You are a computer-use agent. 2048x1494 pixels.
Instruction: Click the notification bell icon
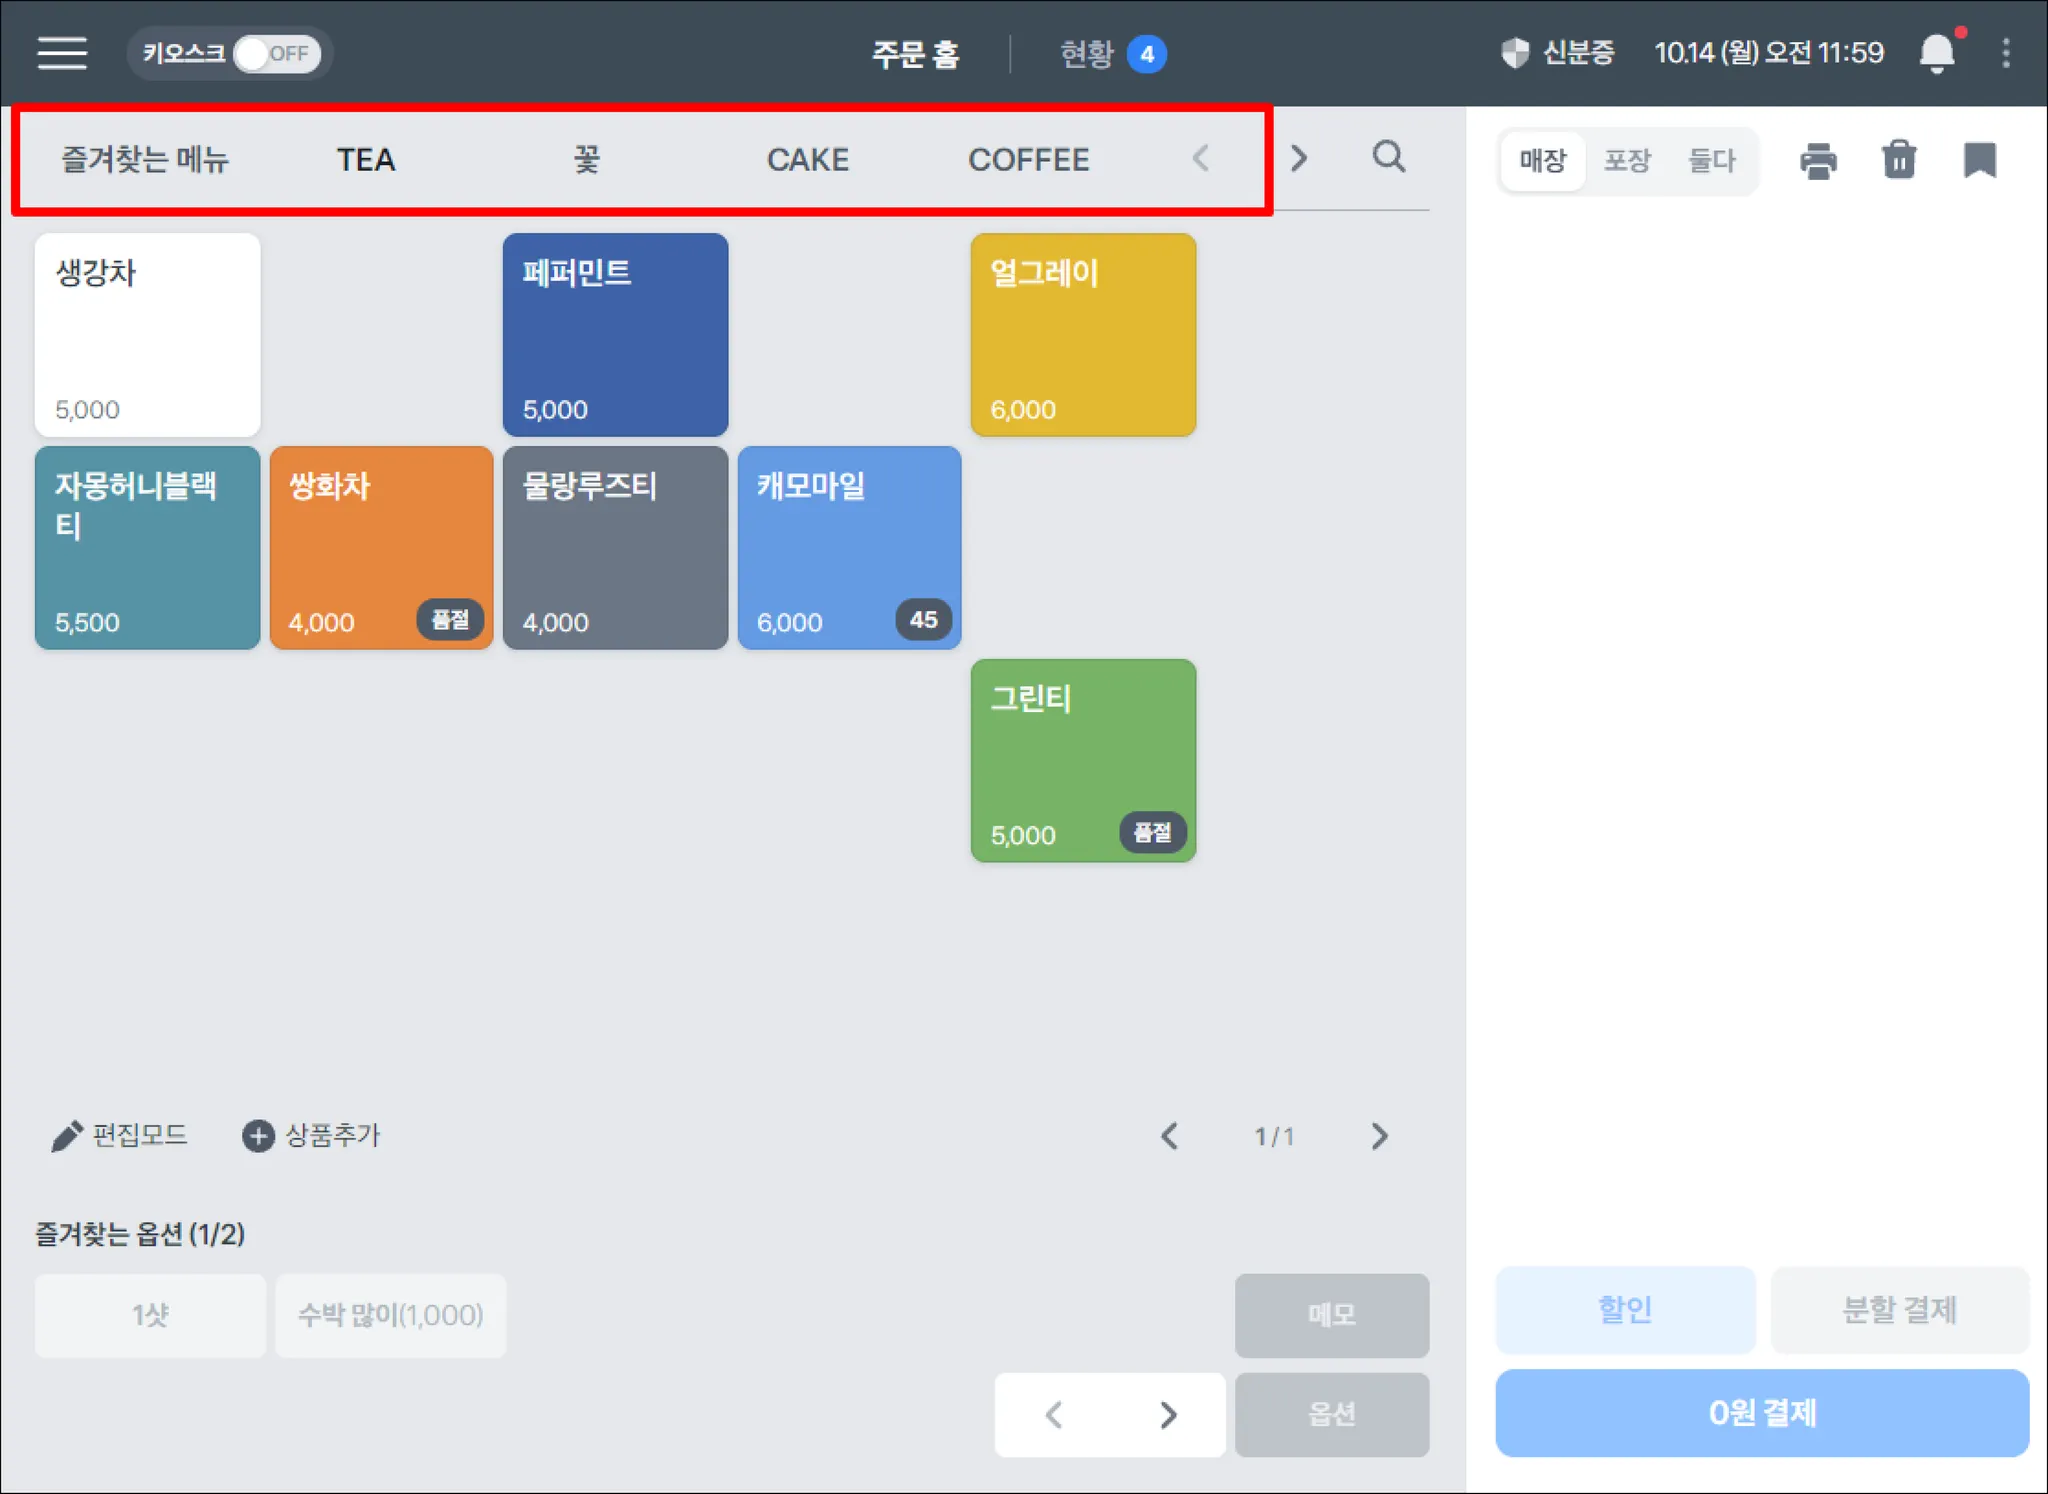tap(1936, 53)
